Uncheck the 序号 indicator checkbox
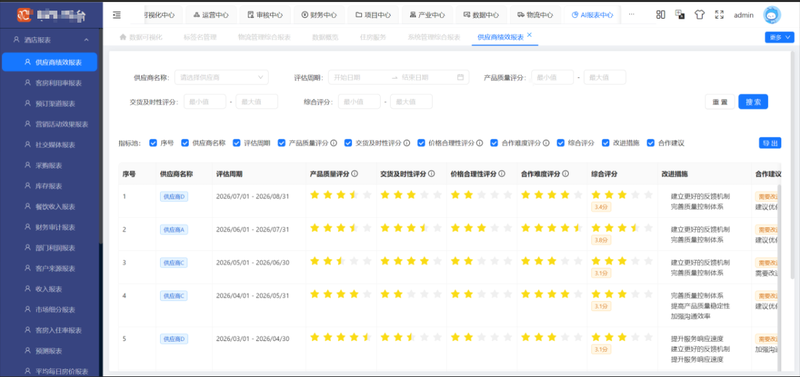Viewport: 800px width, 377px height. 153,143
